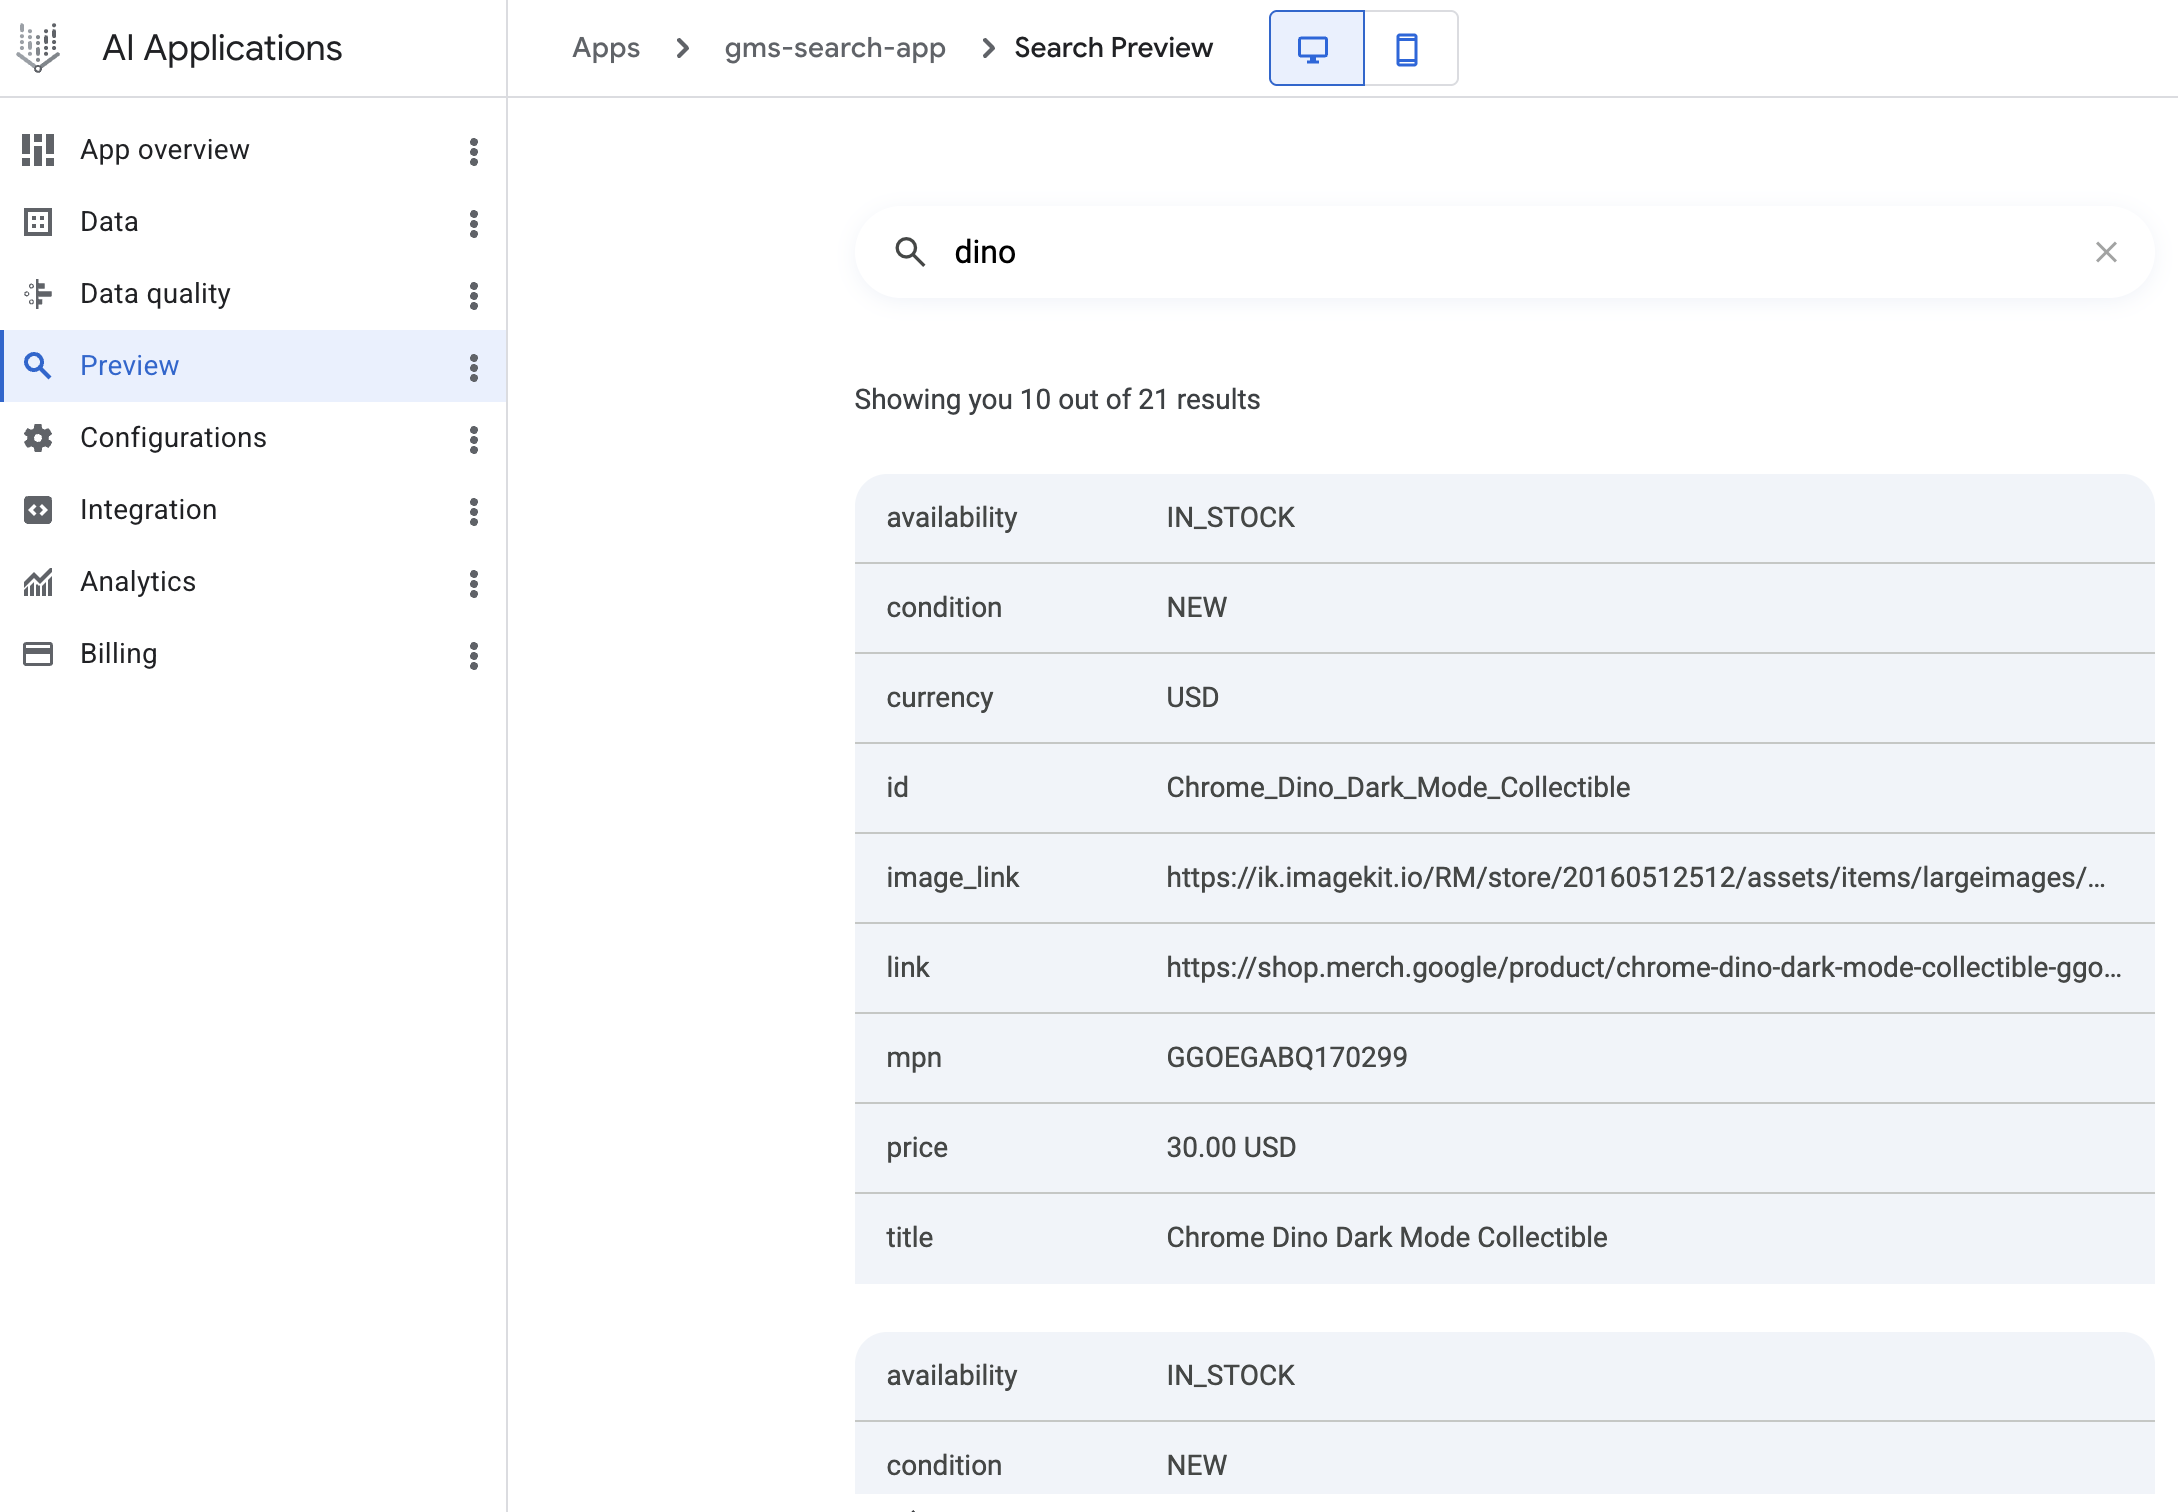Click first result's IN_STOCK availability value

coord(1230,518)
